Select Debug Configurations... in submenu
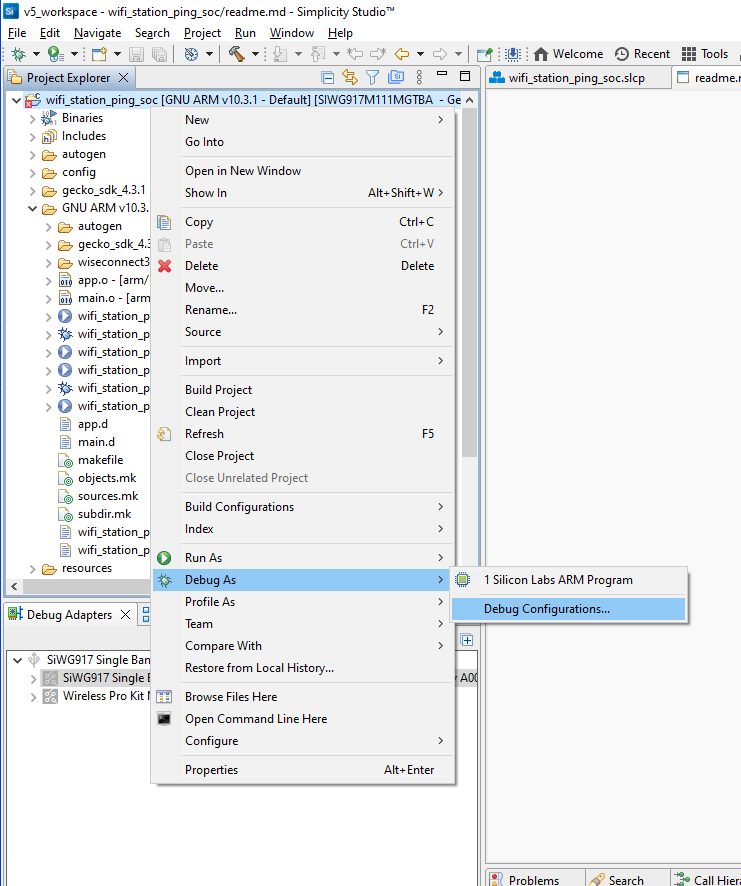 (546, 609)
